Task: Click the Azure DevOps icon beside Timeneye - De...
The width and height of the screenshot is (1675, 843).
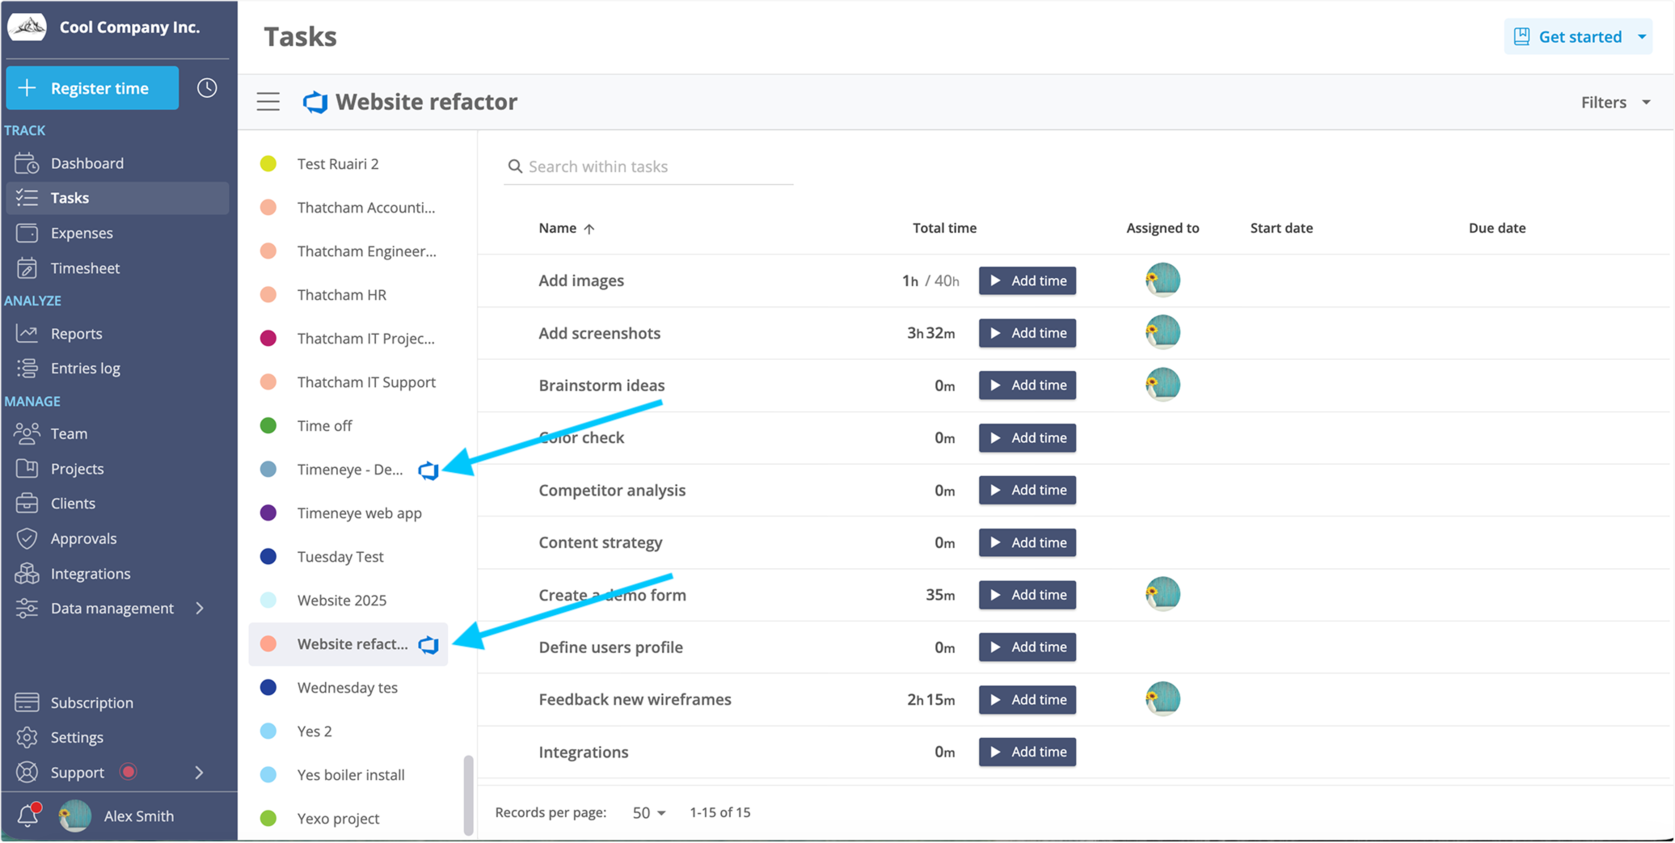Action: (428, 470)
